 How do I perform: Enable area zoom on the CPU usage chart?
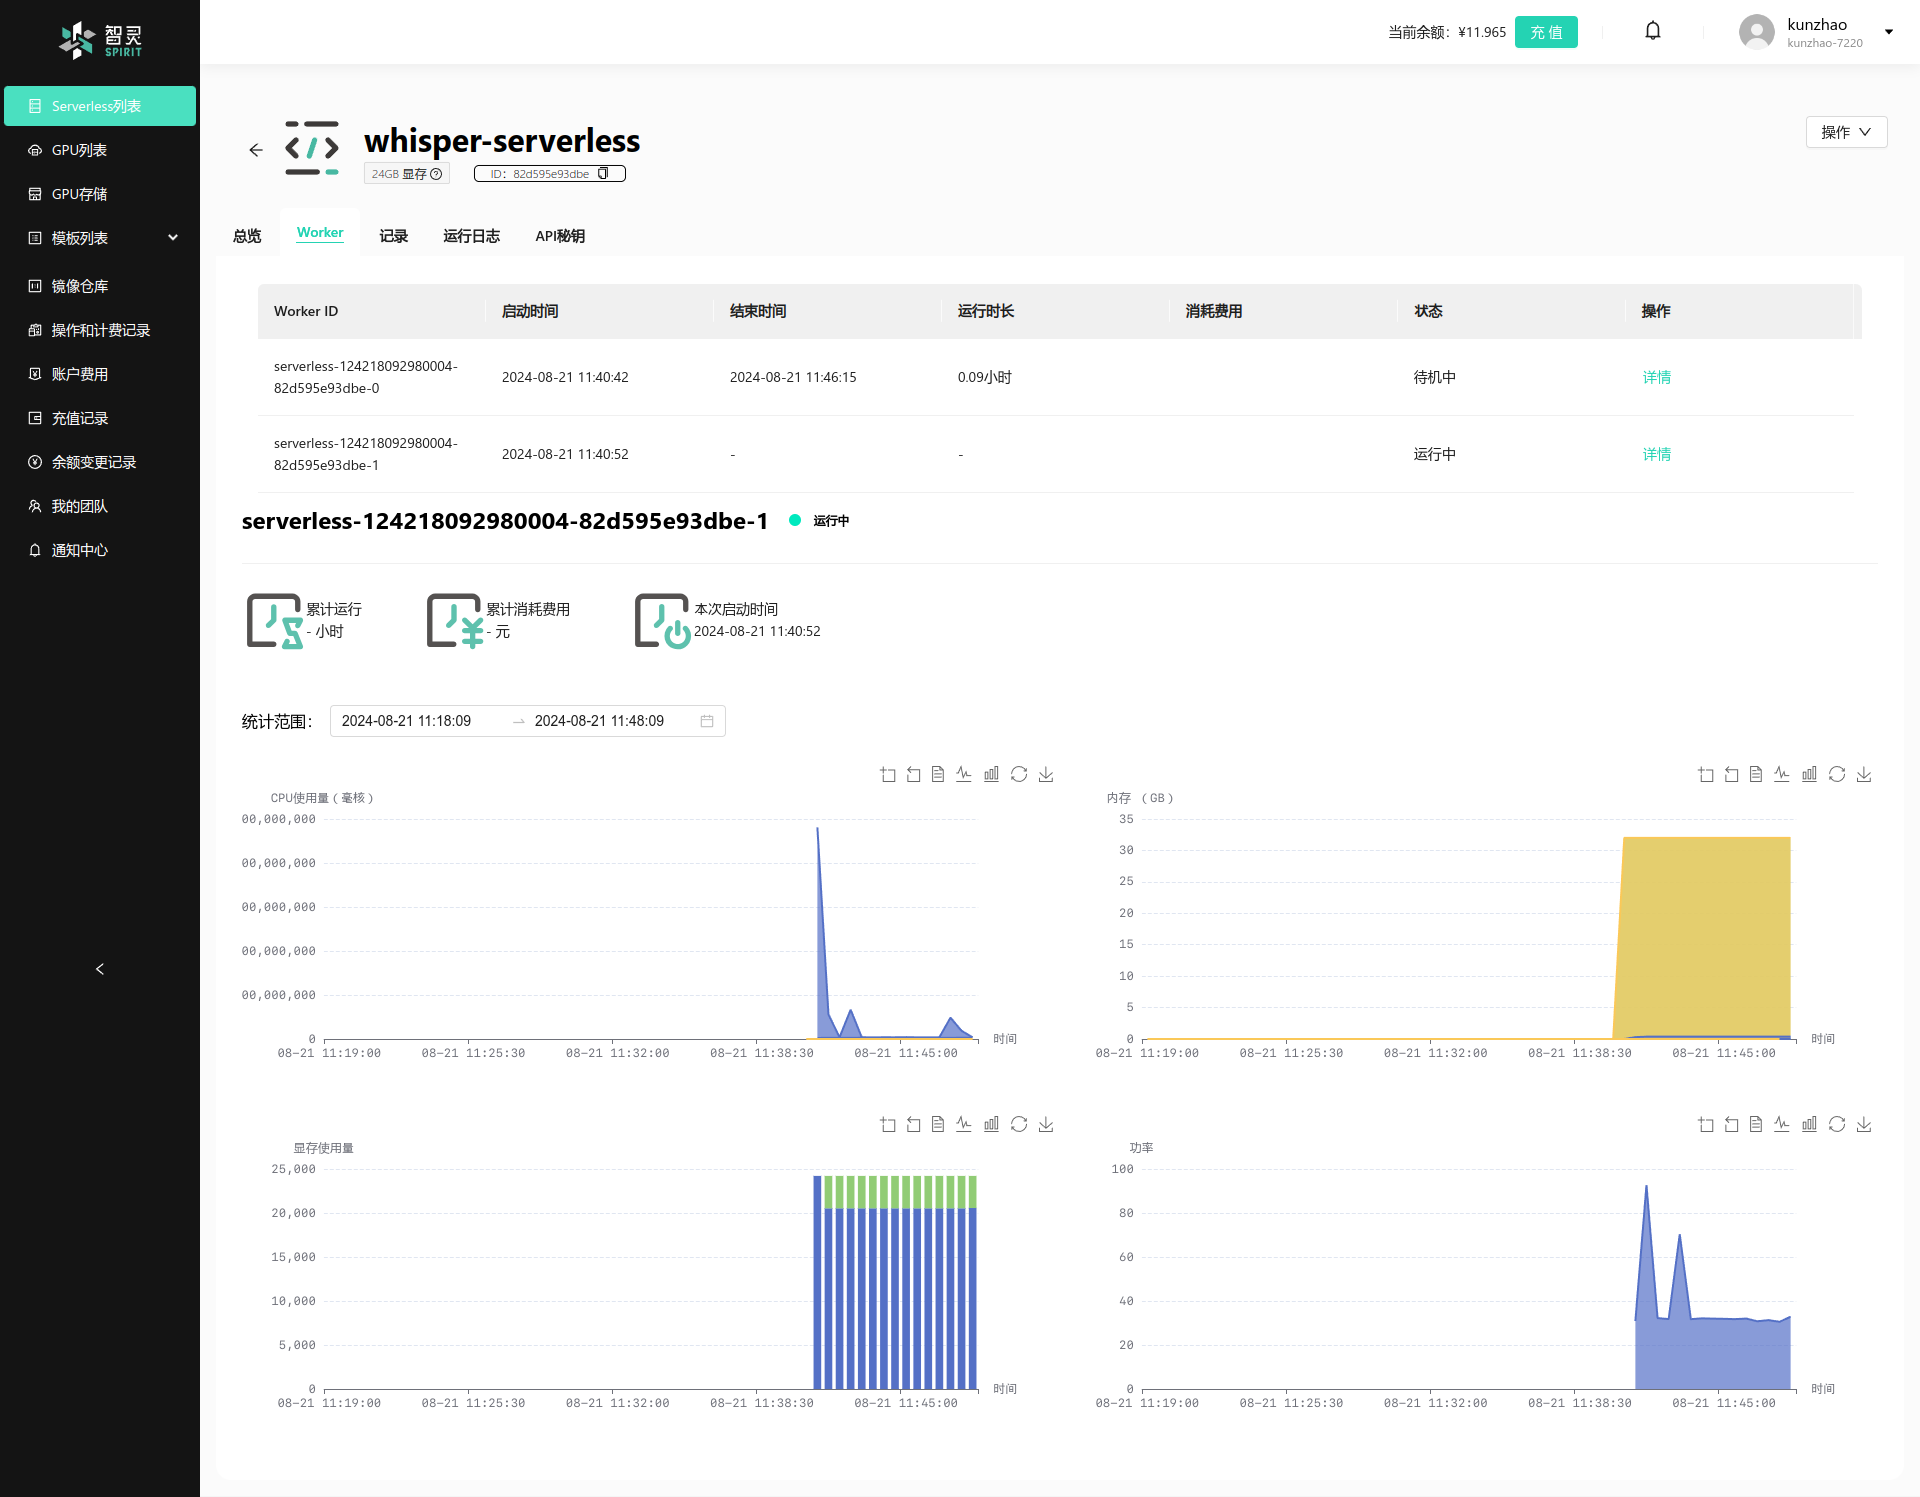888,774
